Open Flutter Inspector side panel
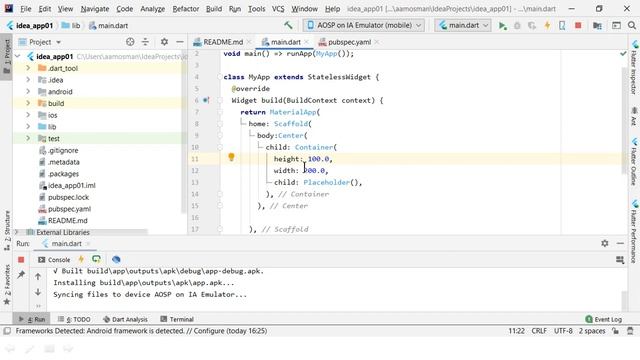640x360 pixels. (634, 67)
